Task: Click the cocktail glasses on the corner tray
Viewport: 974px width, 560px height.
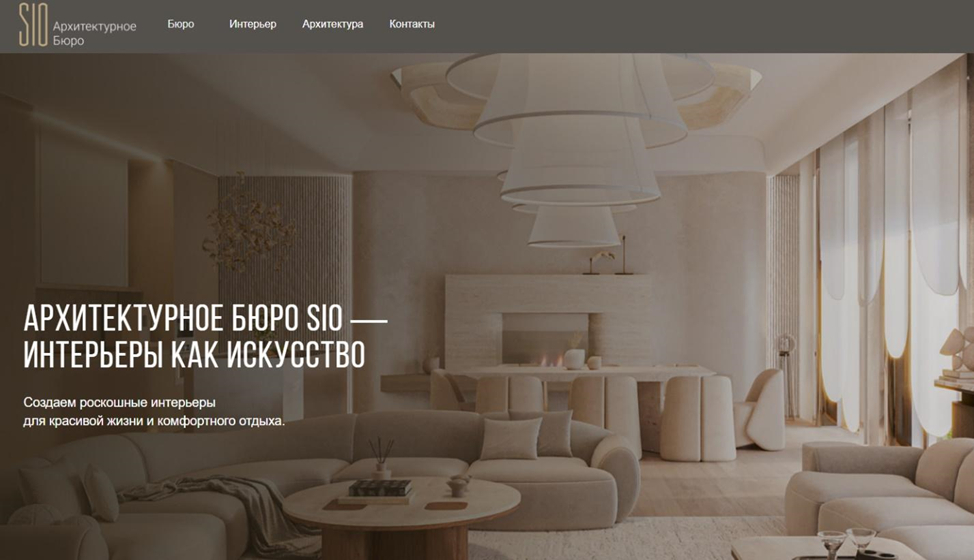Action: click(845, 543)
